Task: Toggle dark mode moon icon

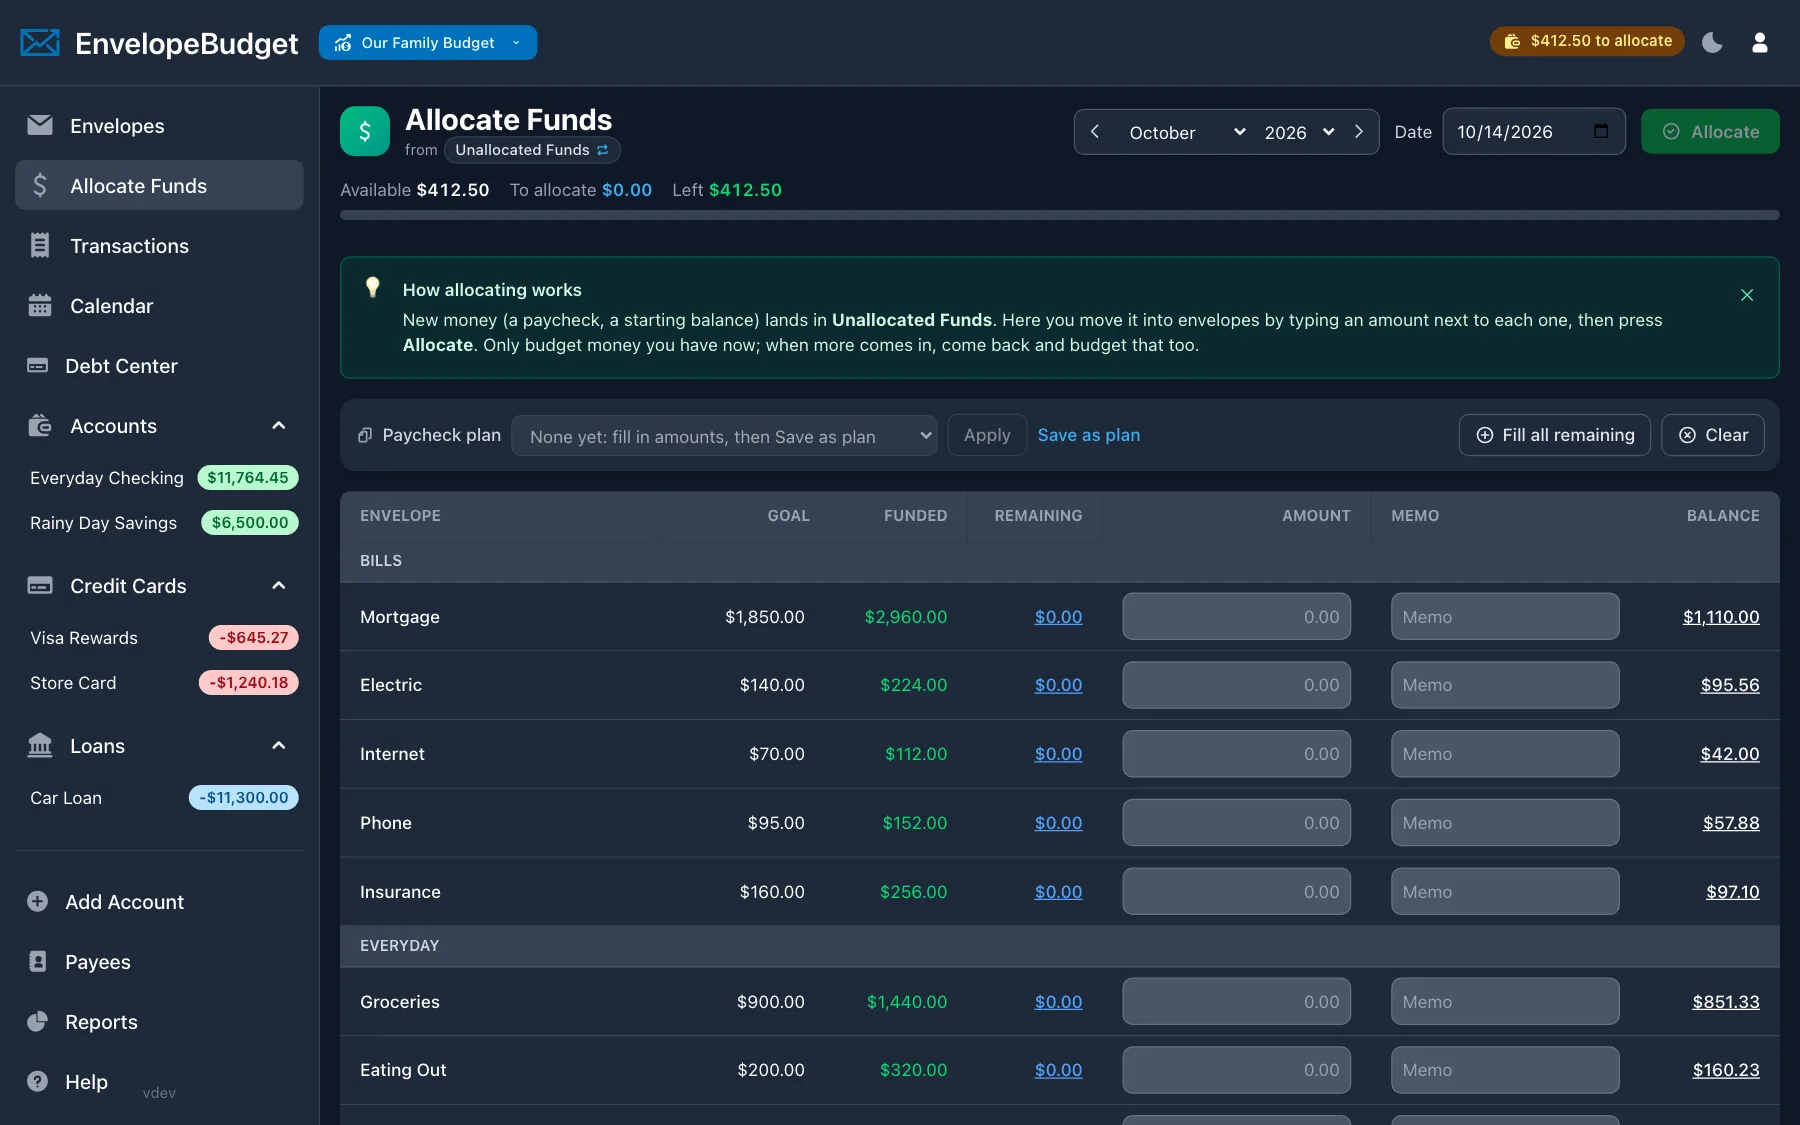Action: pos(1712,42)
